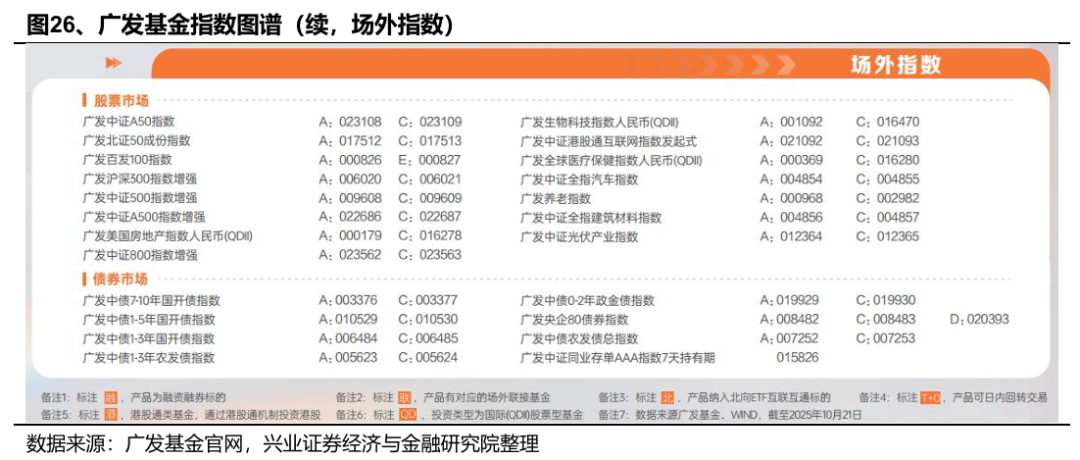Click the 港 badge in footnote 5
Screen dimensions: 1080x460
pos(110,414)
